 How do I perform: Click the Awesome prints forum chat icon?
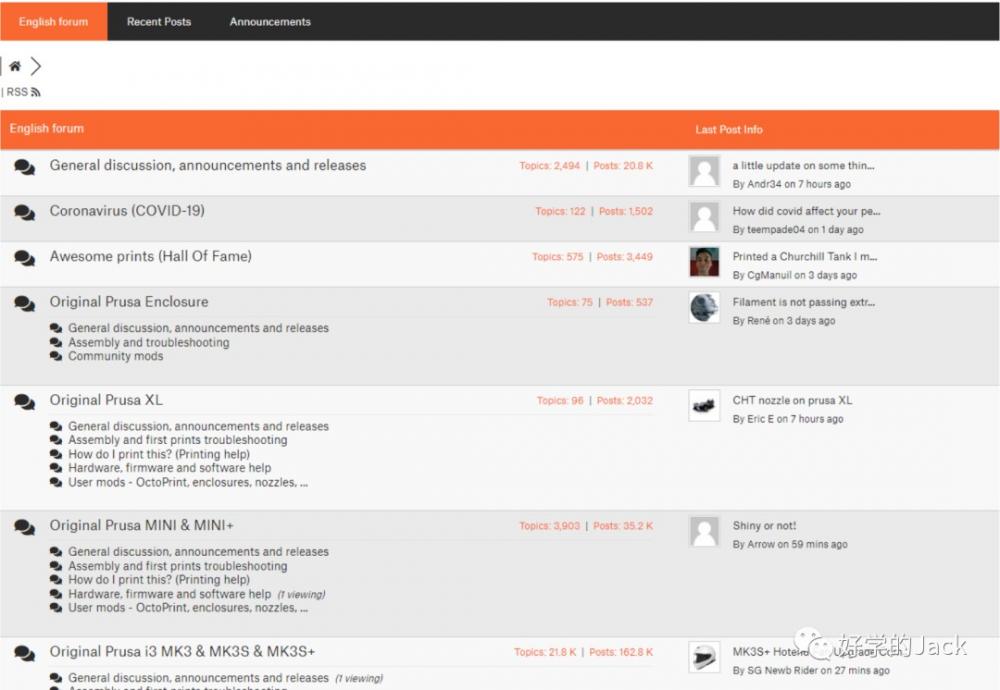[25, 258]
